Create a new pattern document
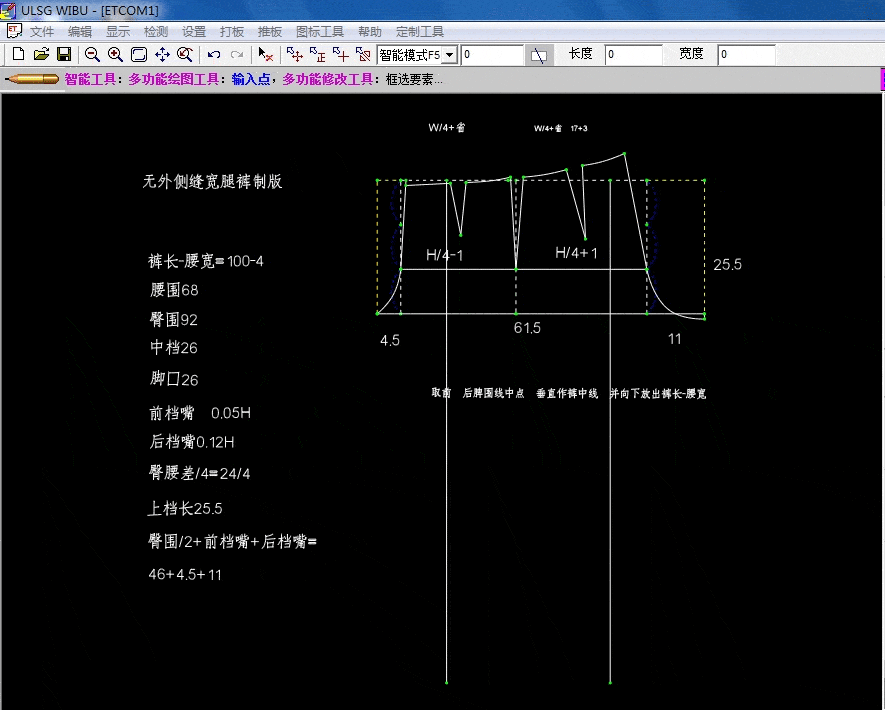Viewport: 885px width, 710px height. tap(18, 55)
